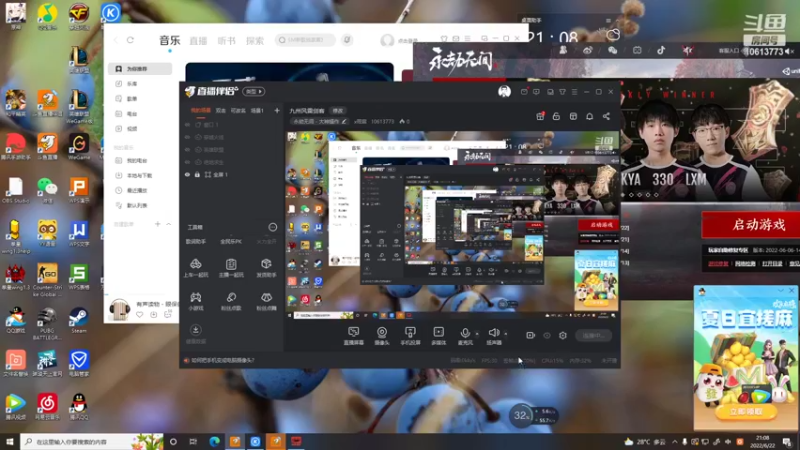
Task: Open stream settings gear icon
Action: coord(563,335)
